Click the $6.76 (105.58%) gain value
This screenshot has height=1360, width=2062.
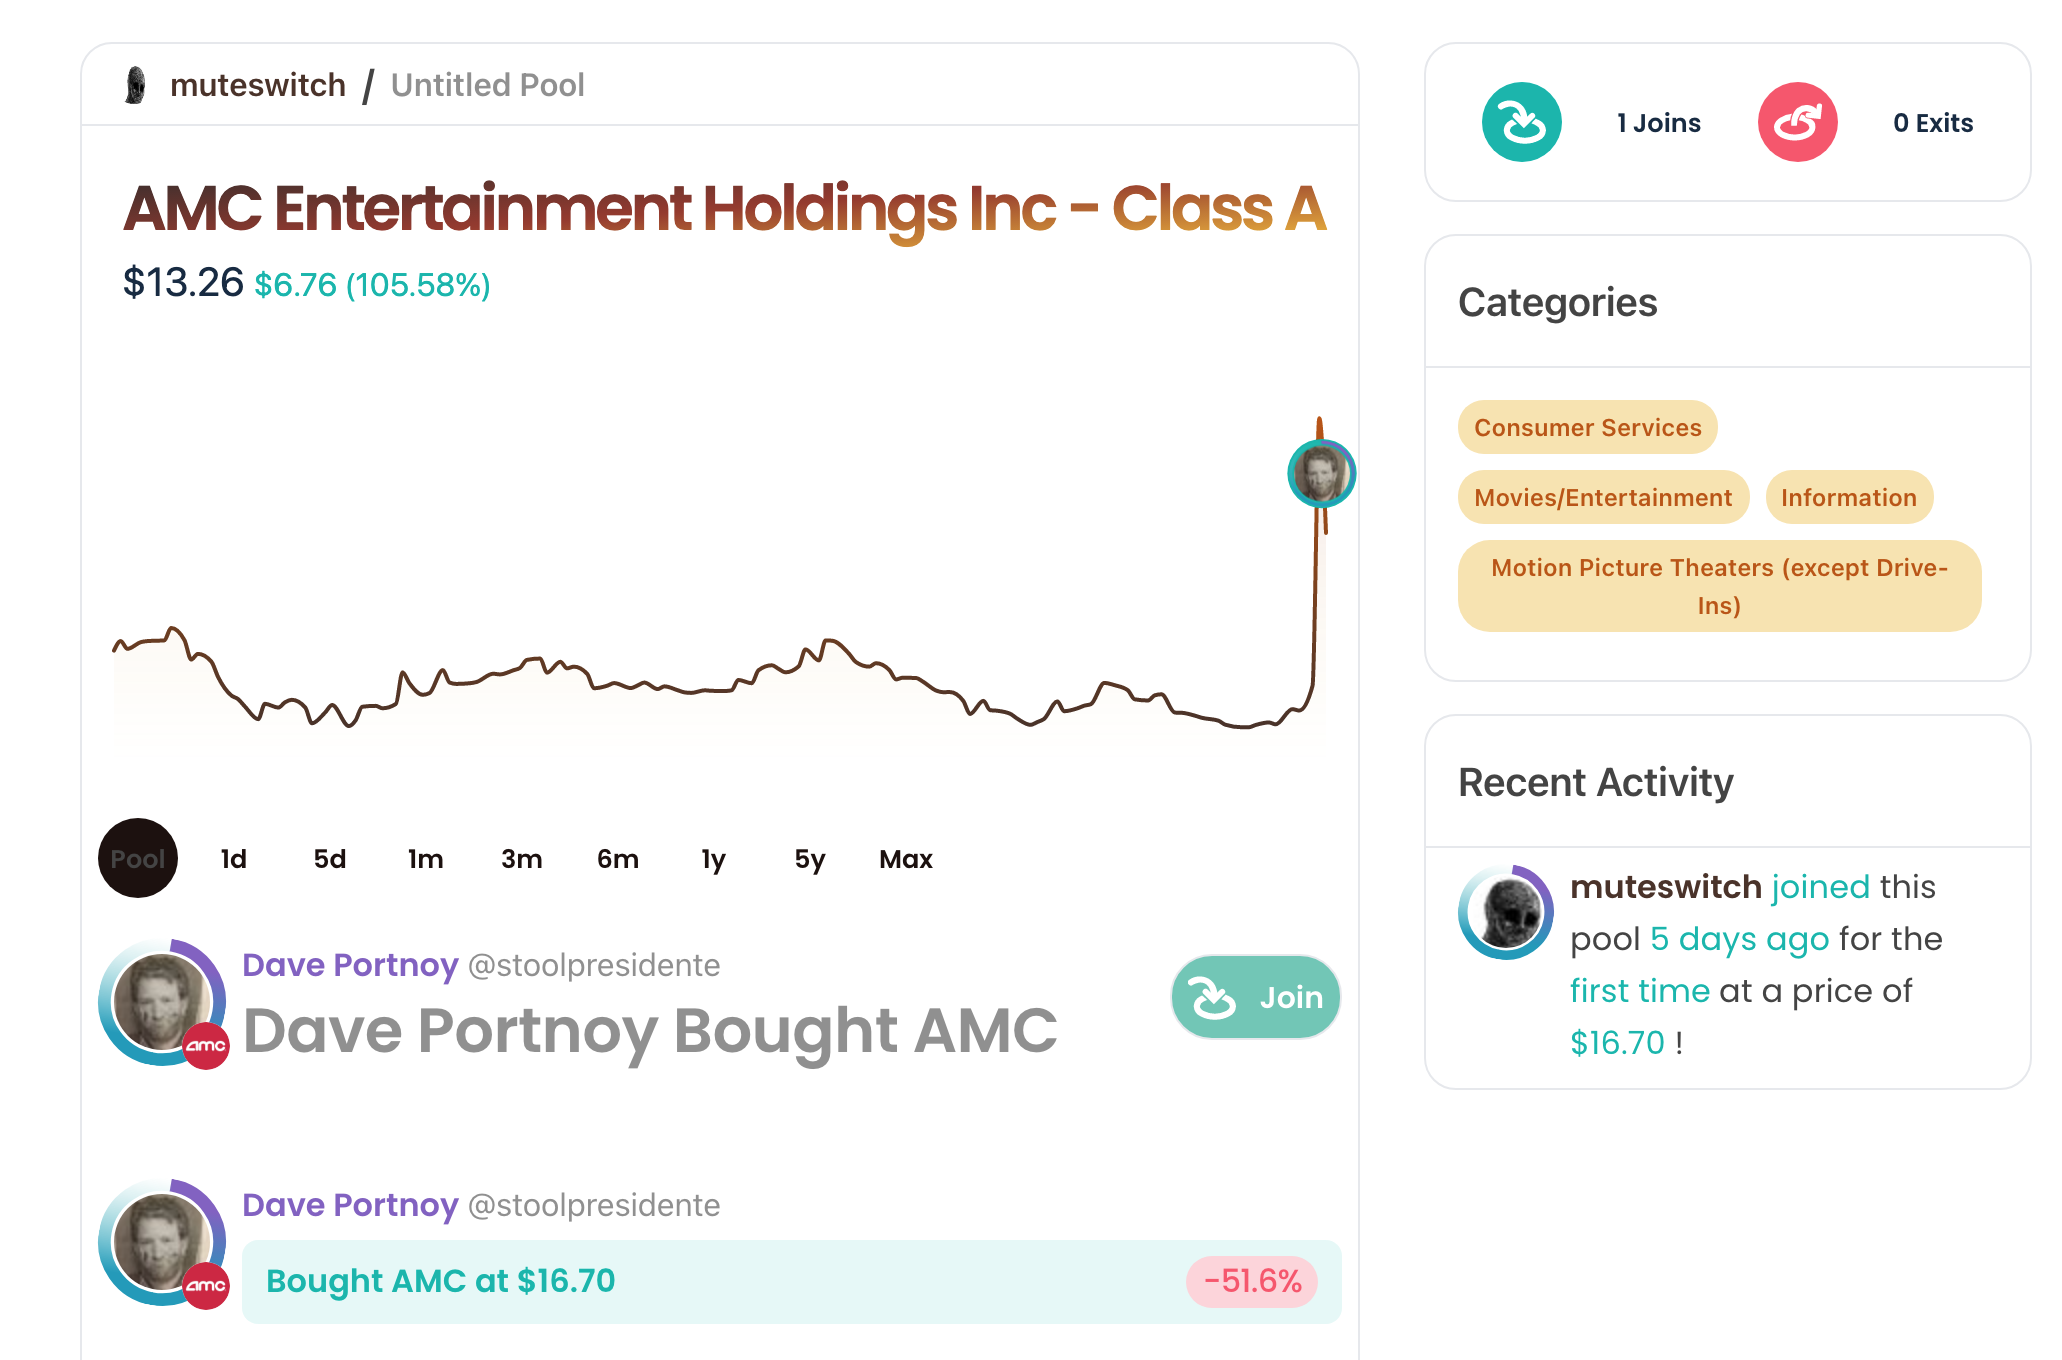pos(372,285)
